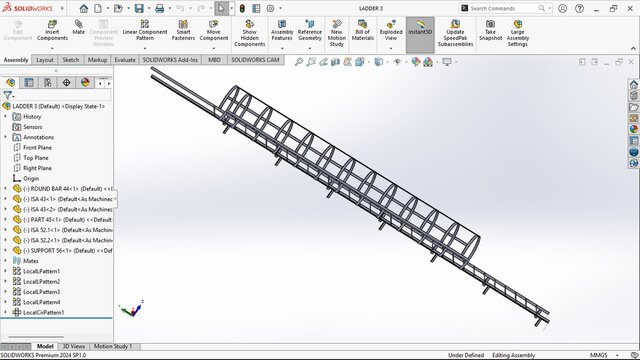Open a file using the Open icon
This screenshot has height=360, width=640.
coord(118,8)
